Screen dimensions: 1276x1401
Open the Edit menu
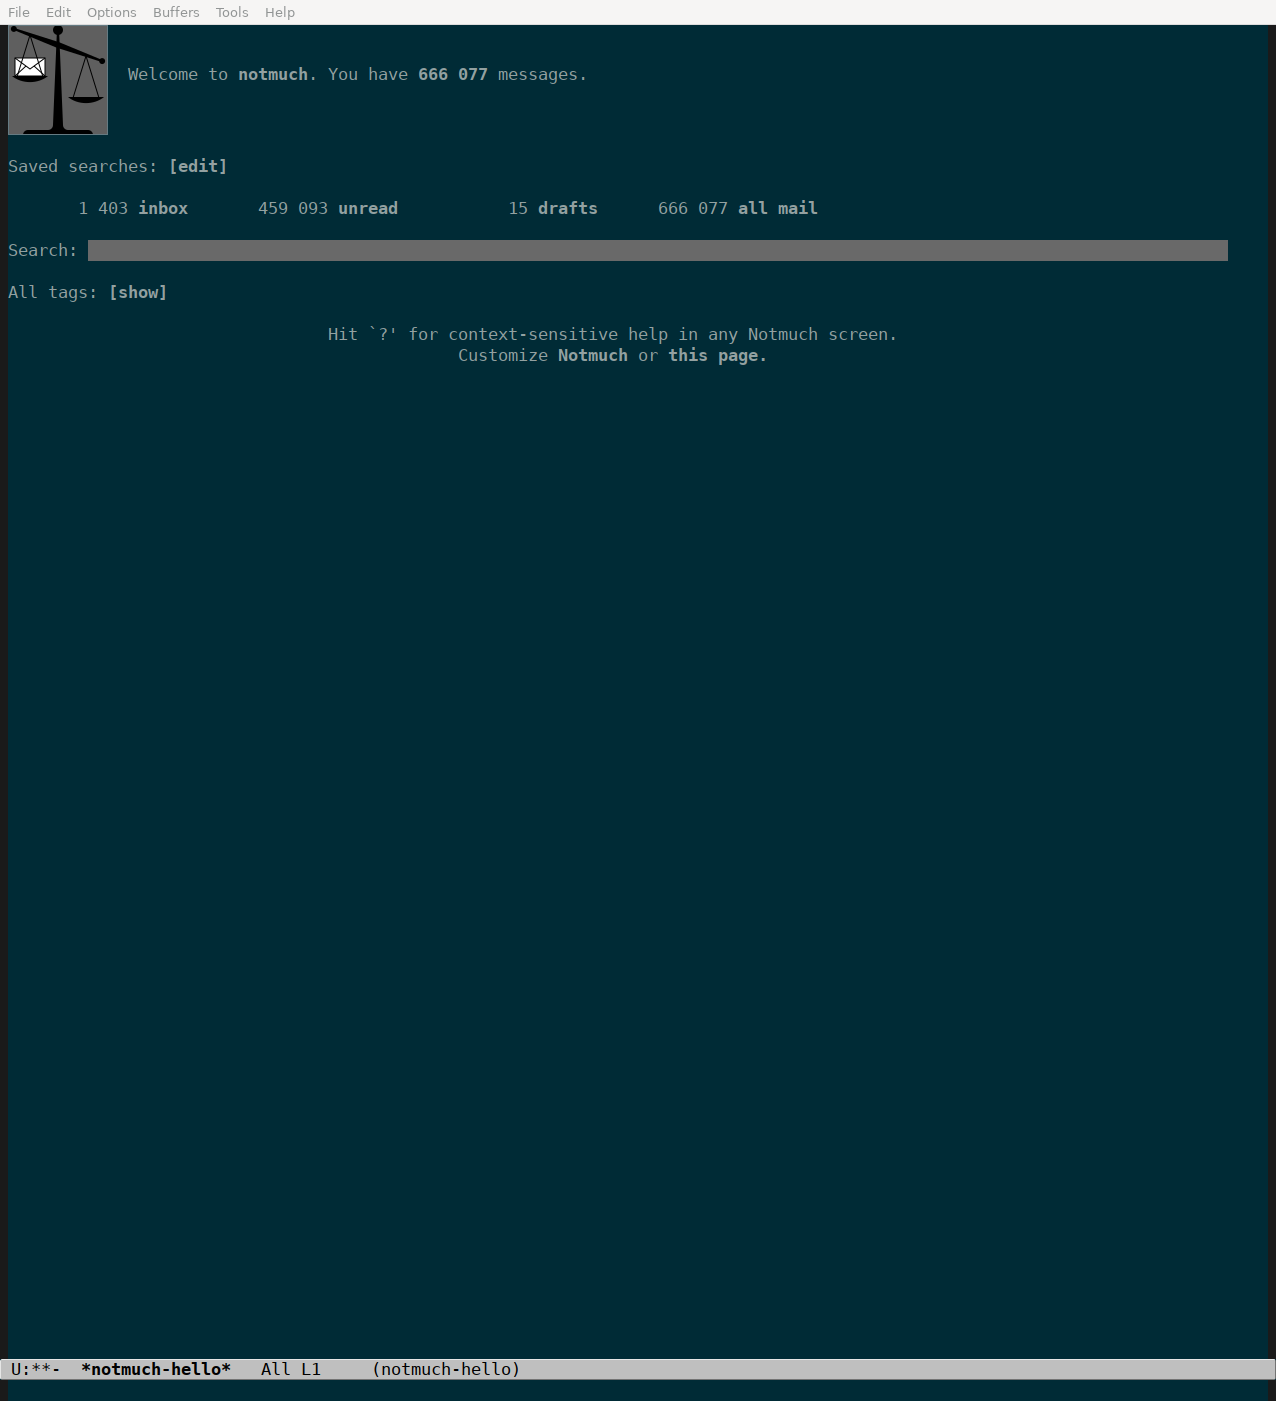(x=58, y=12)
